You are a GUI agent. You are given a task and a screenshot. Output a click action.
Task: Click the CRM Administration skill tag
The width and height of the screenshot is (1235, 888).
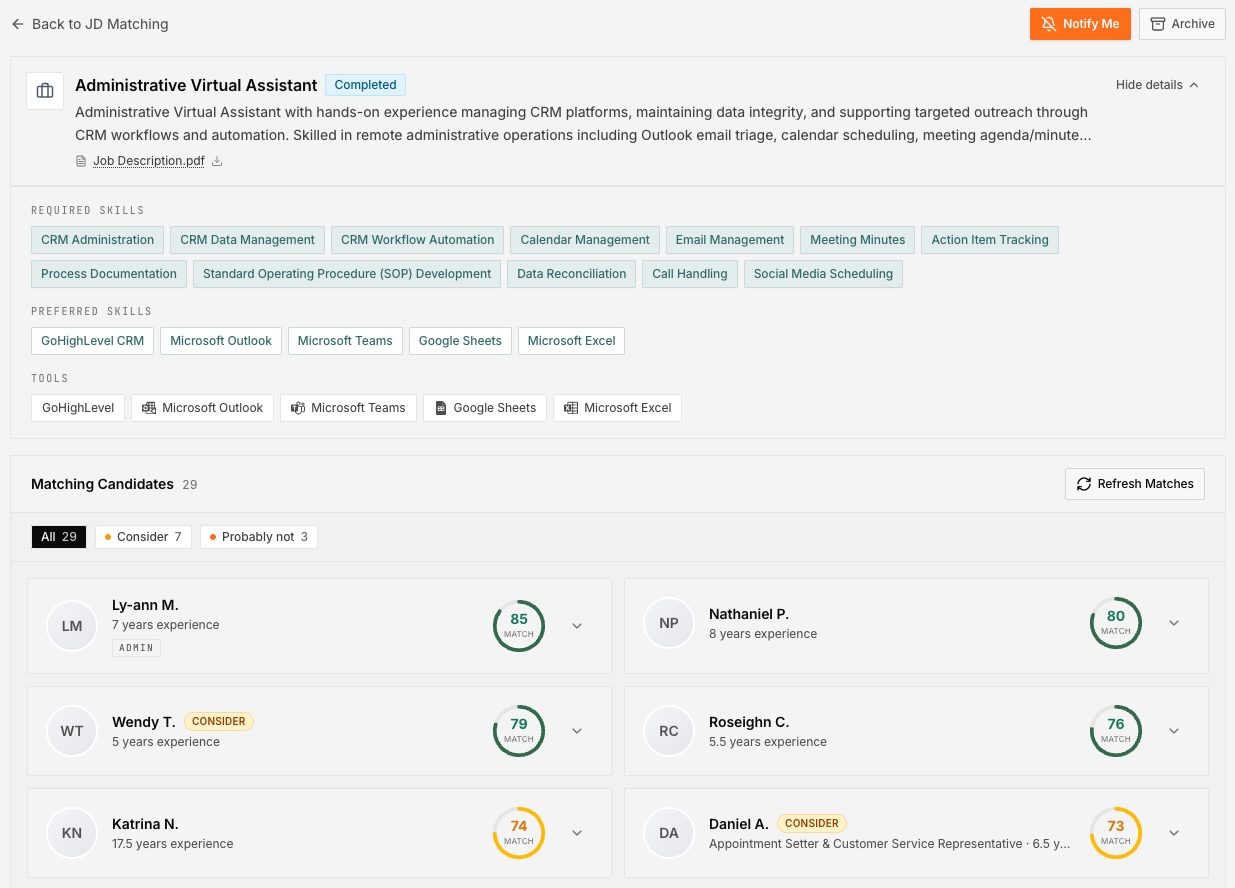(98, 240)
